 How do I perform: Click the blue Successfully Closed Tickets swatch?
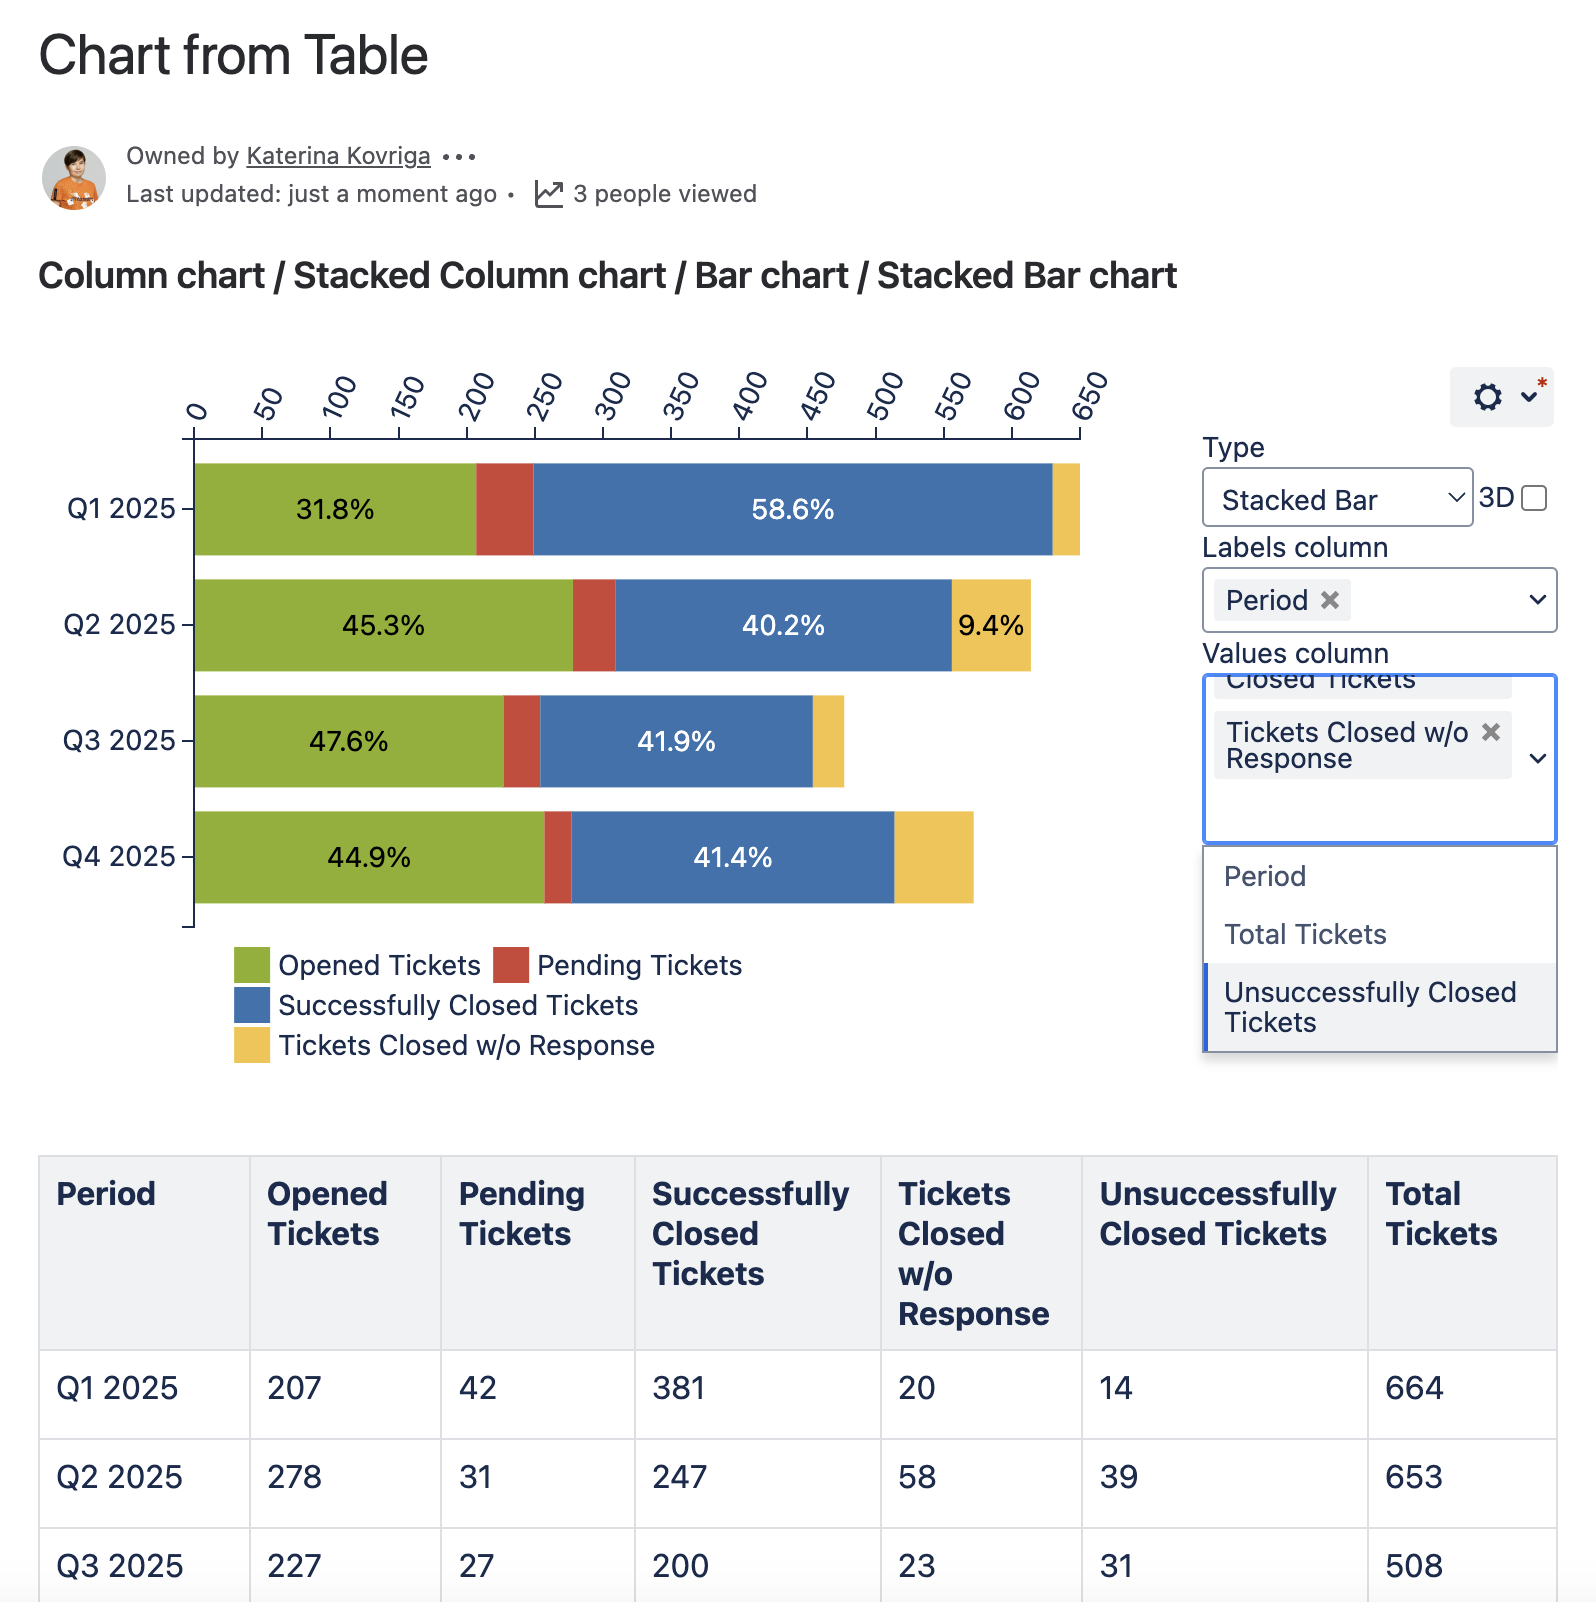pos(252,1005)
